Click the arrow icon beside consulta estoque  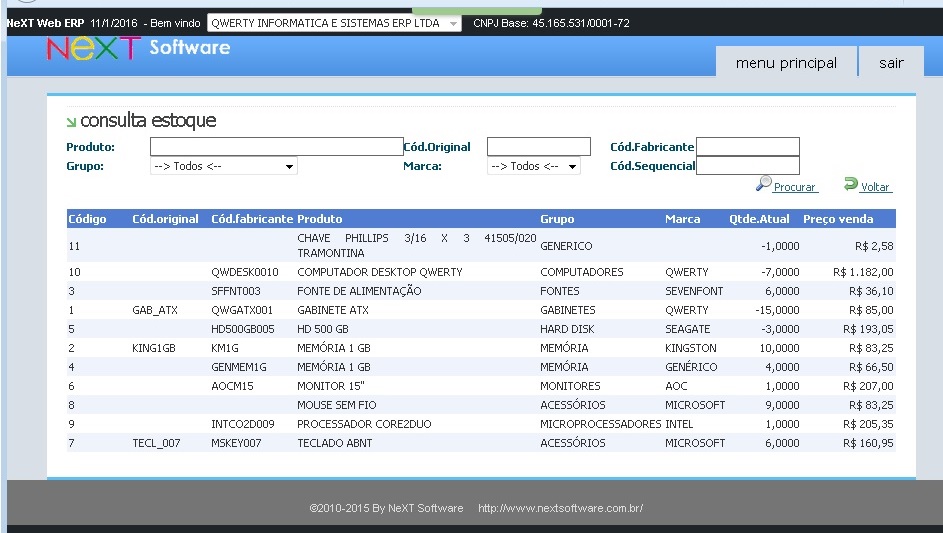pos(72,122)
